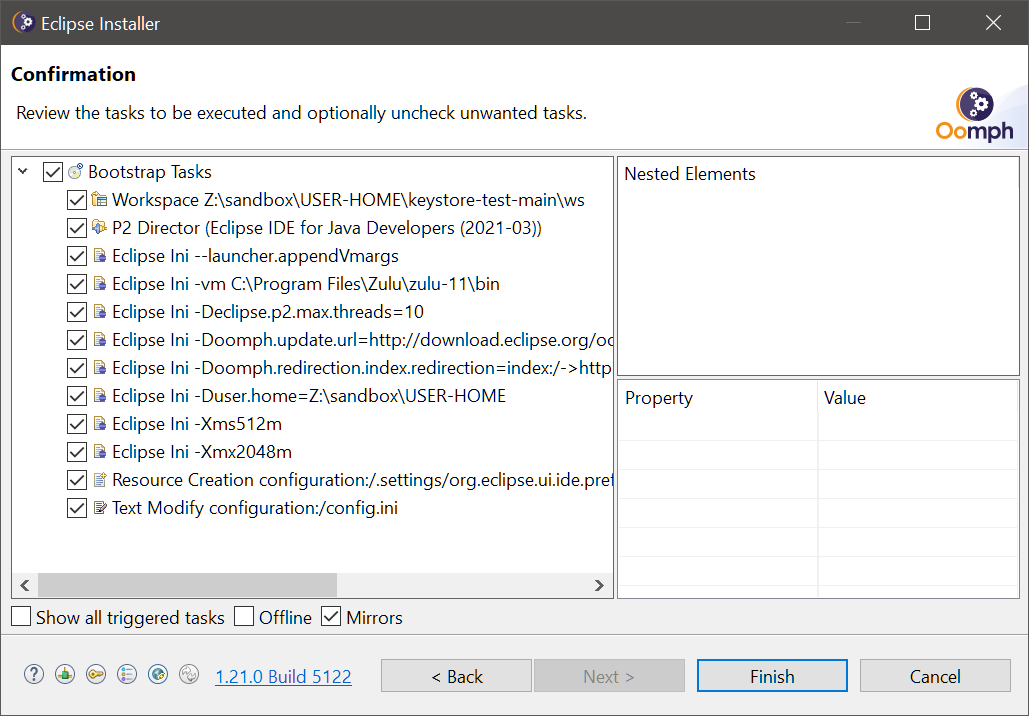Image resolution: width=1029 pixels, height=716 pixels.
Task: Click the horizontal scrollbar right arrow
Action: pos(599,585)
